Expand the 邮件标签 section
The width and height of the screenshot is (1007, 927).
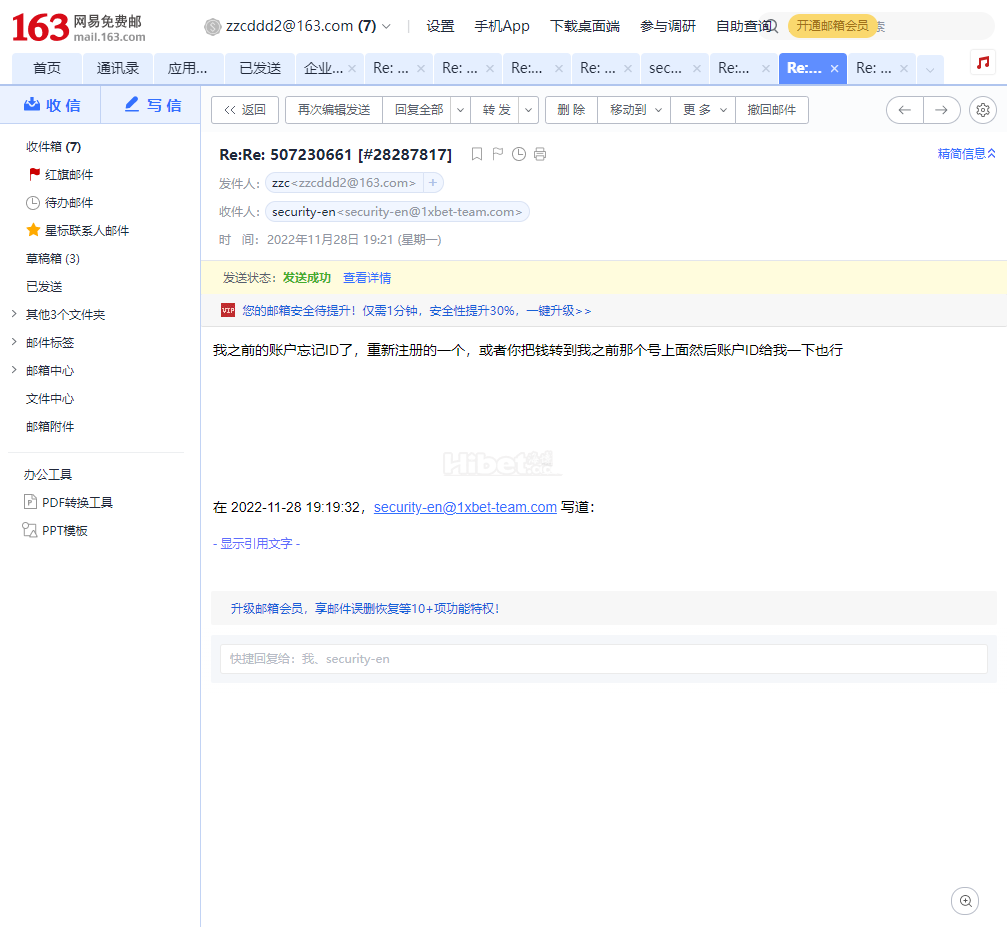[x=13, y=342]
